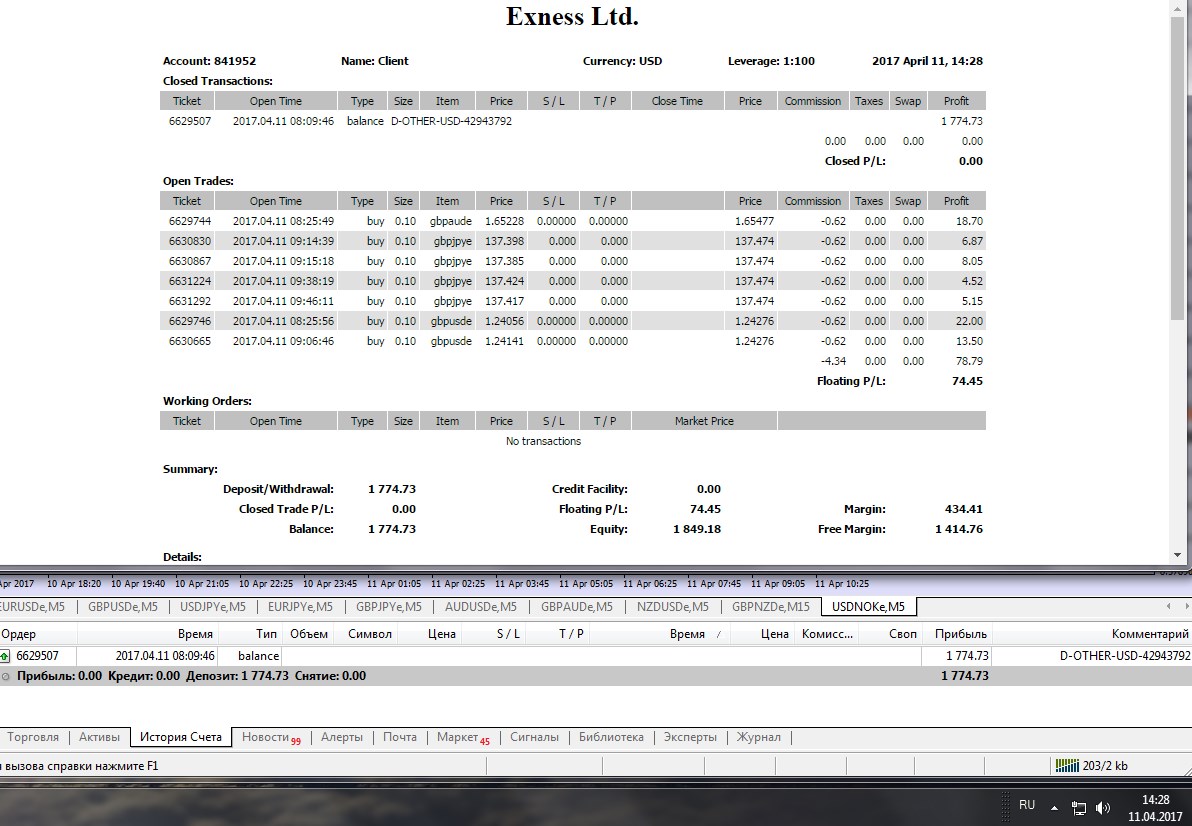This screenshot has height=826, width=1192.
Task: Switch to NZDUSDe,M5 chart tab
Action: (673, 606)
